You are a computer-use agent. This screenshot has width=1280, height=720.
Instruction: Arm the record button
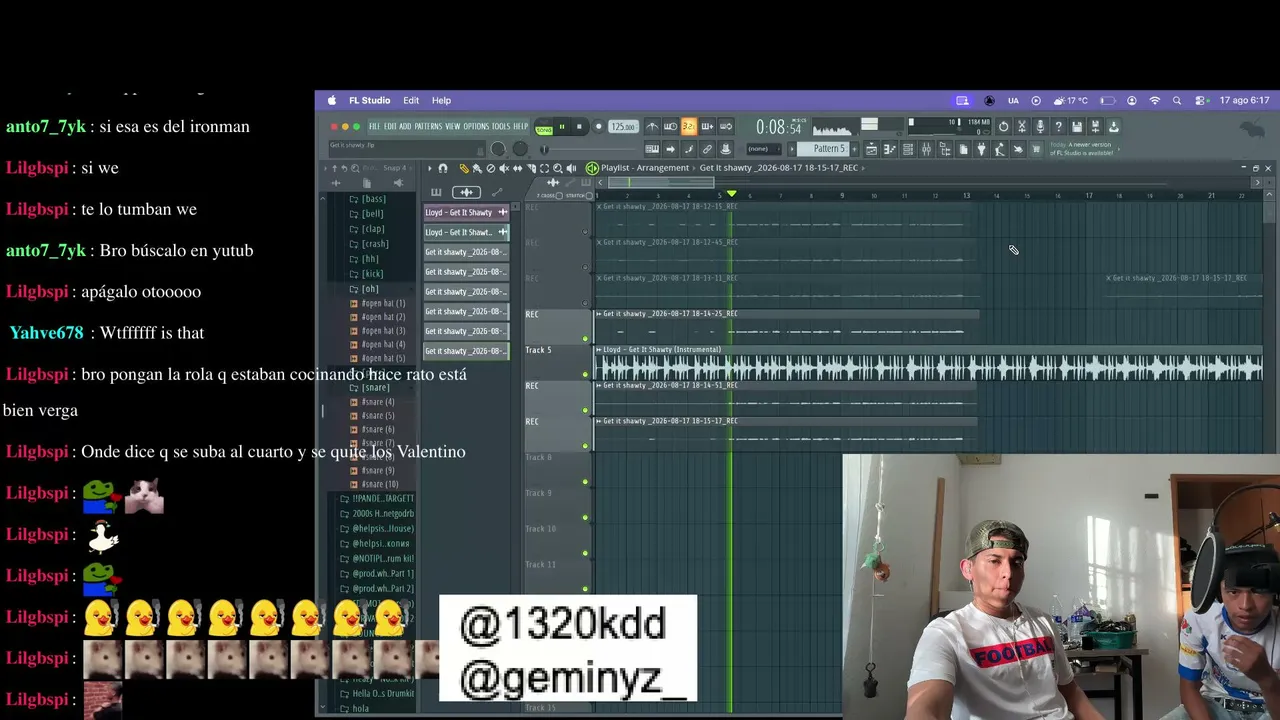(598, 127)
